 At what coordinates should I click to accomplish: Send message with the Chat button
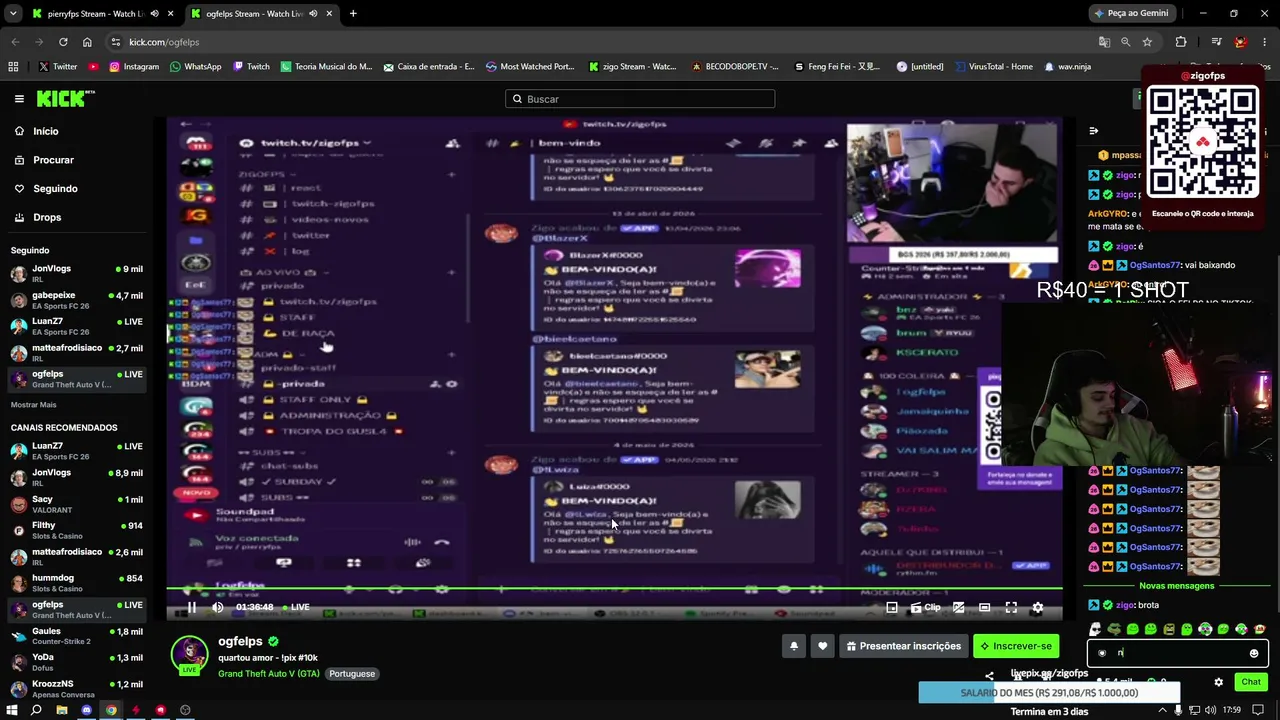click(x=1251, y=682)
